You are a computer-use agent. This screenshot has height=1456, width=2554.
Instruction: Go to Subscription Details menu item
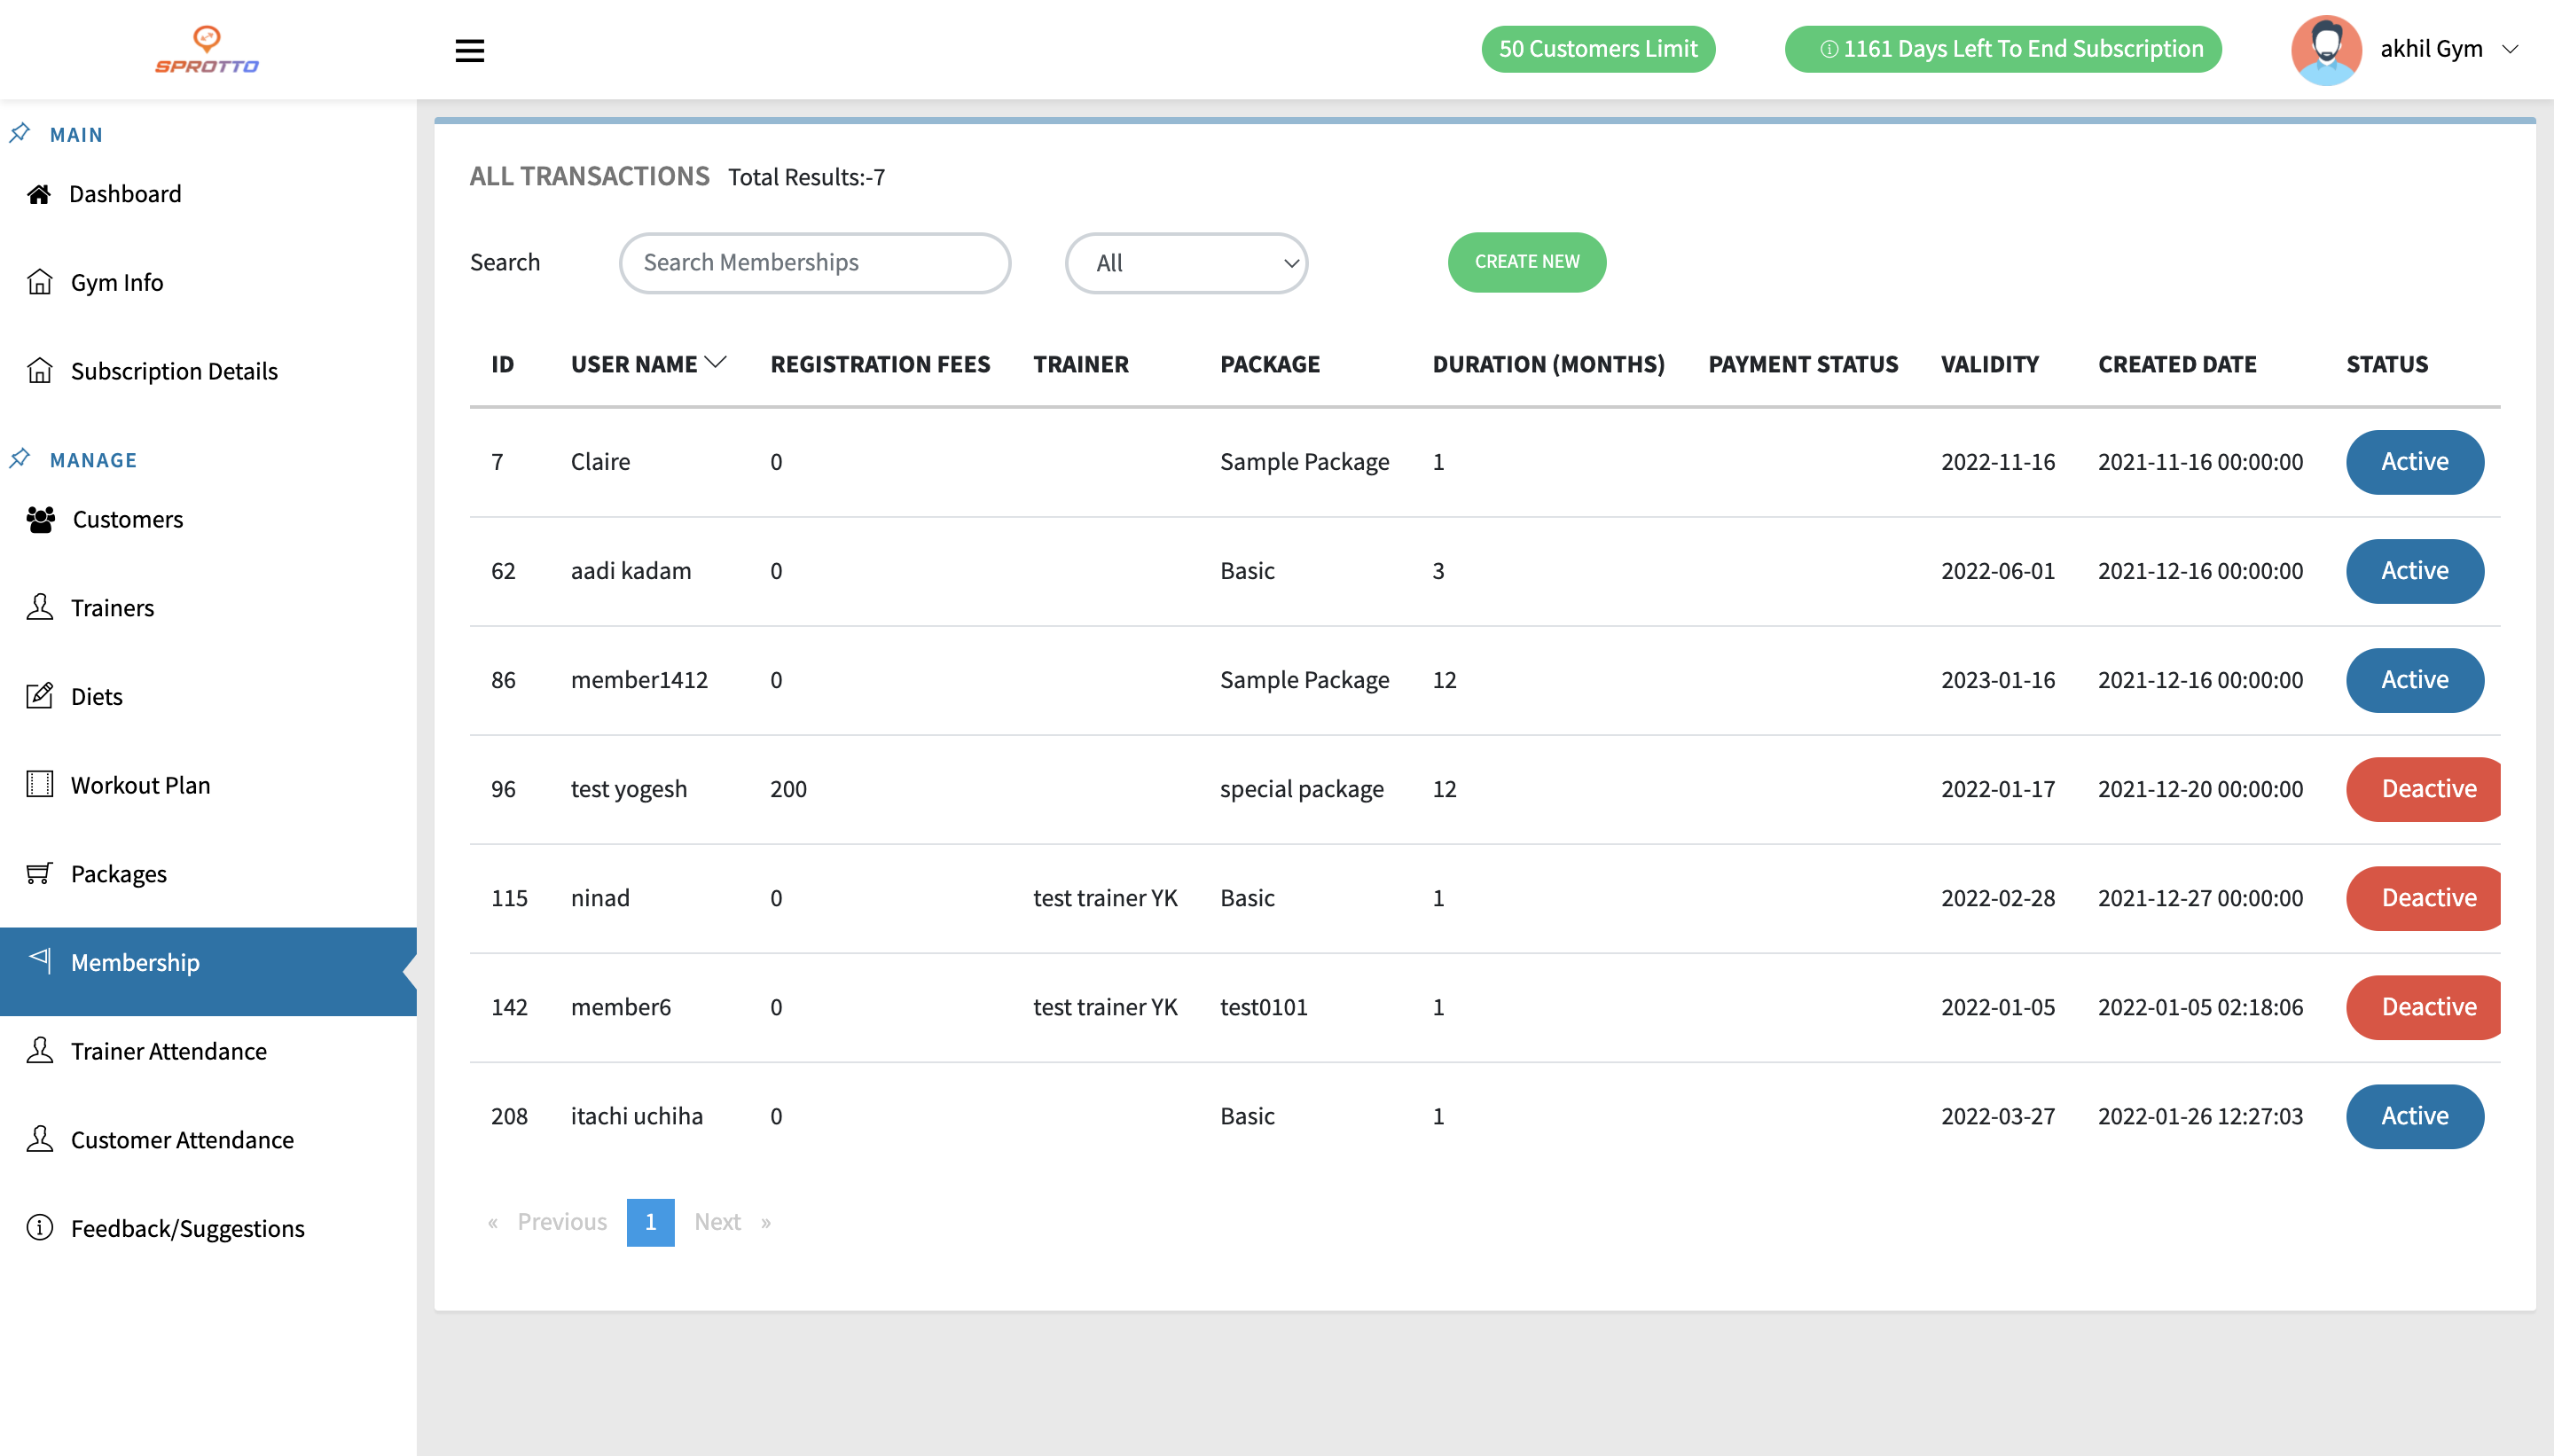pos(174,371)
